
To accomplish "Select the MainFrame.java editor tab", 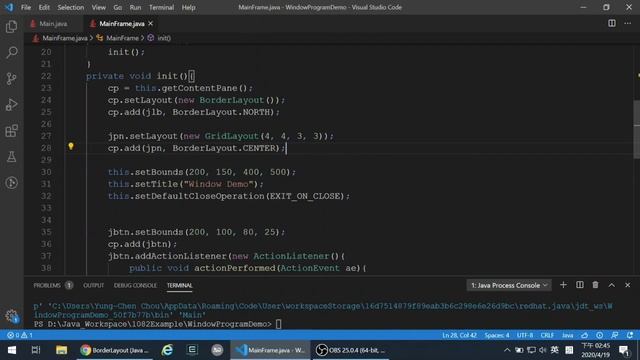I will 122,24.
